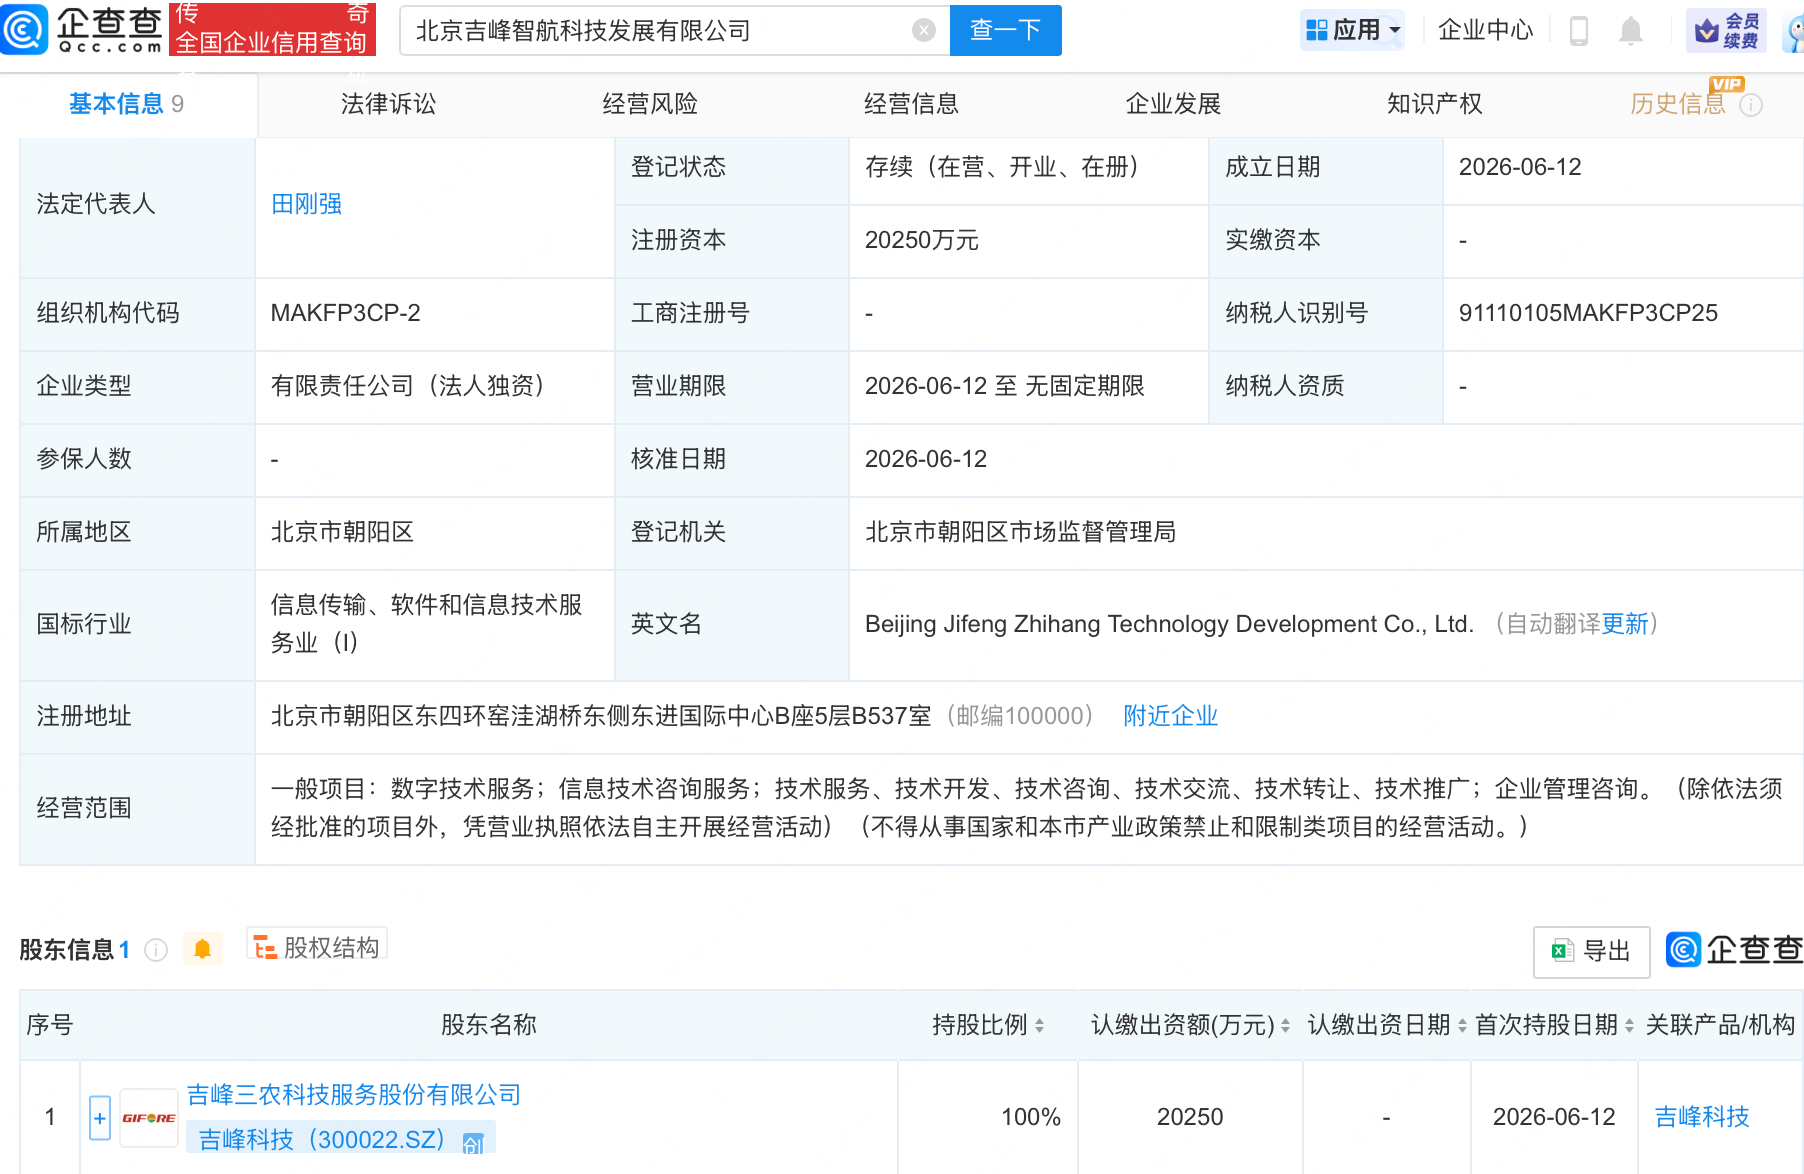
Task: Open legal representative 田刚强 link
Action: tap(306, 204)
